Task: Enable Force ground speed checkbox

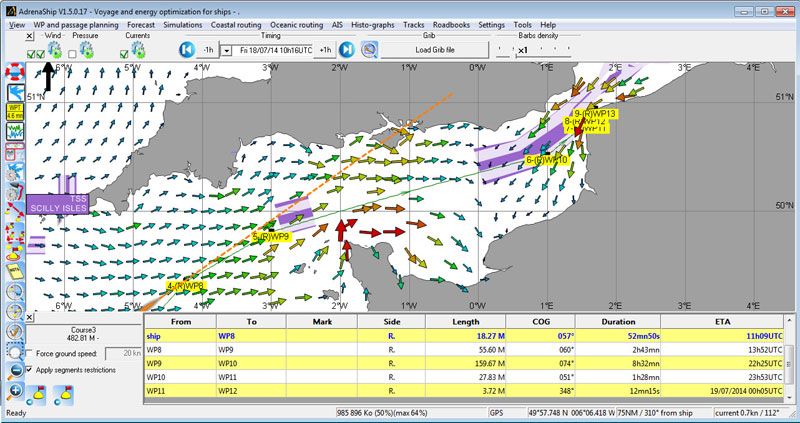Action: click(30, 354)
